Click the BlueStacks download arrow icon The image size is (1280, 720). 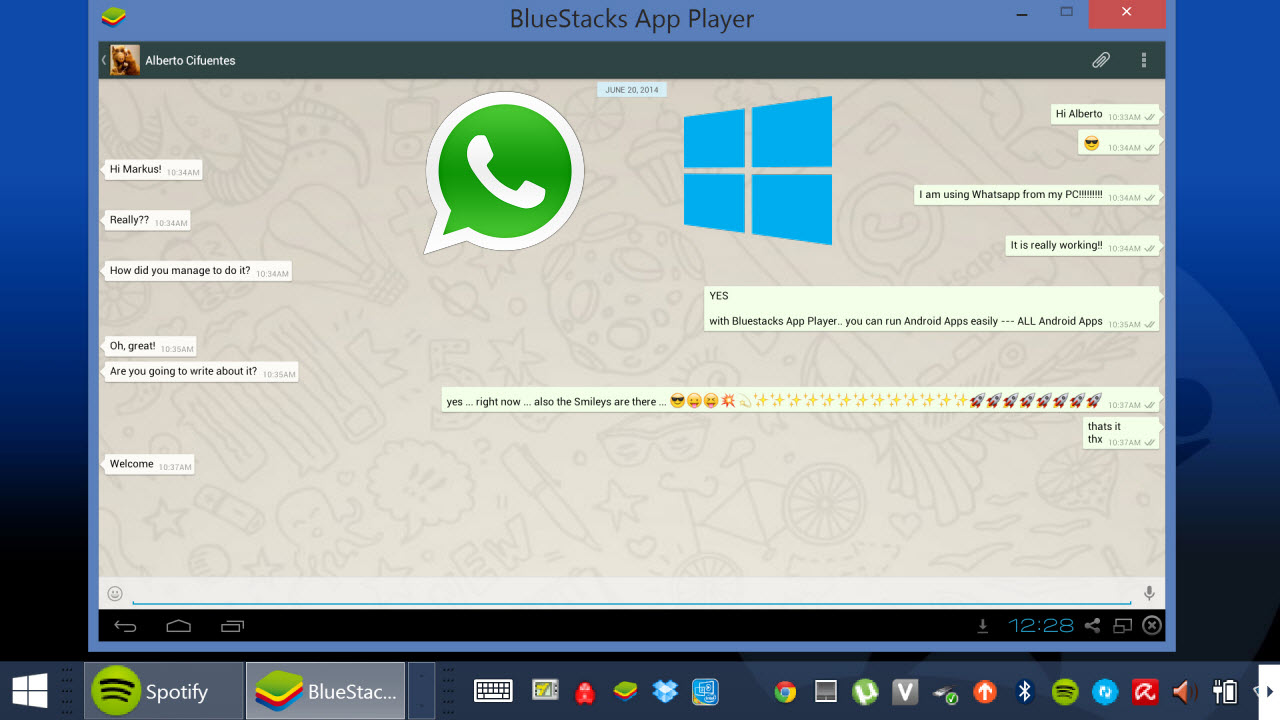point(983,626)
